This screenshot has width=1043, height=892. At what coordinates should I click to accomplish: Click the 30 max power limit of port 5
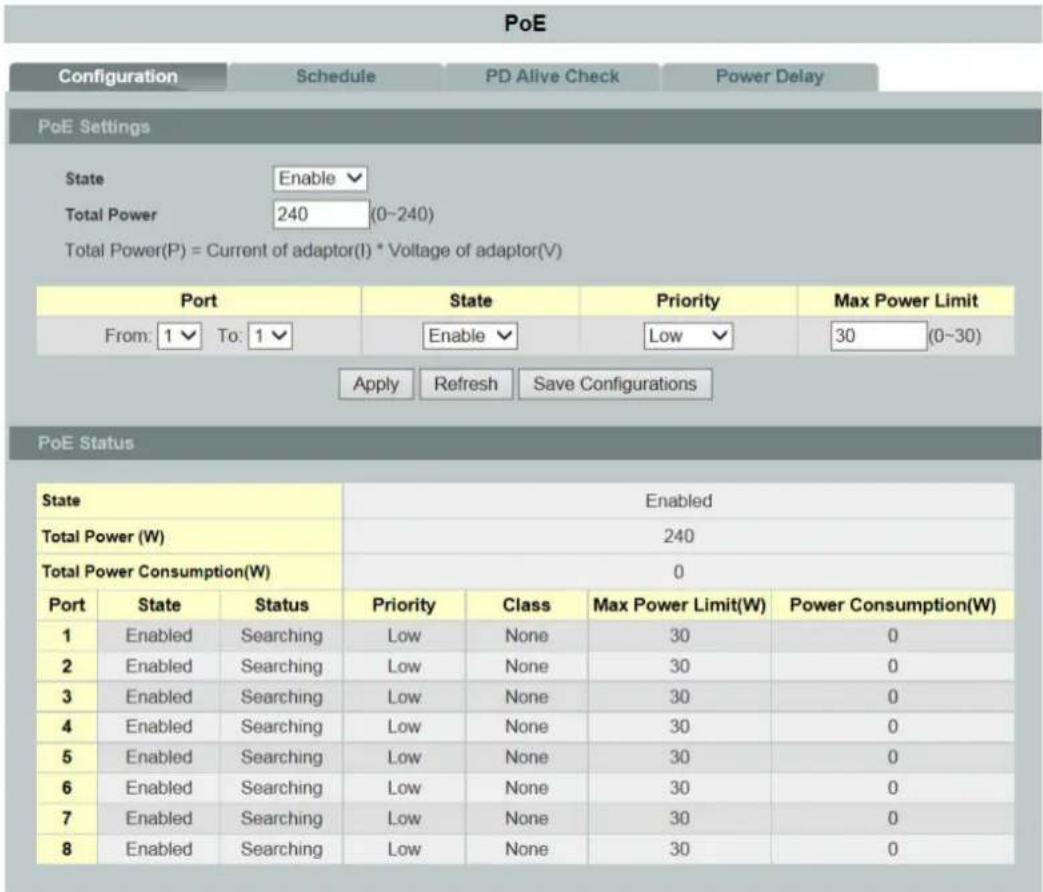(679, 758)
